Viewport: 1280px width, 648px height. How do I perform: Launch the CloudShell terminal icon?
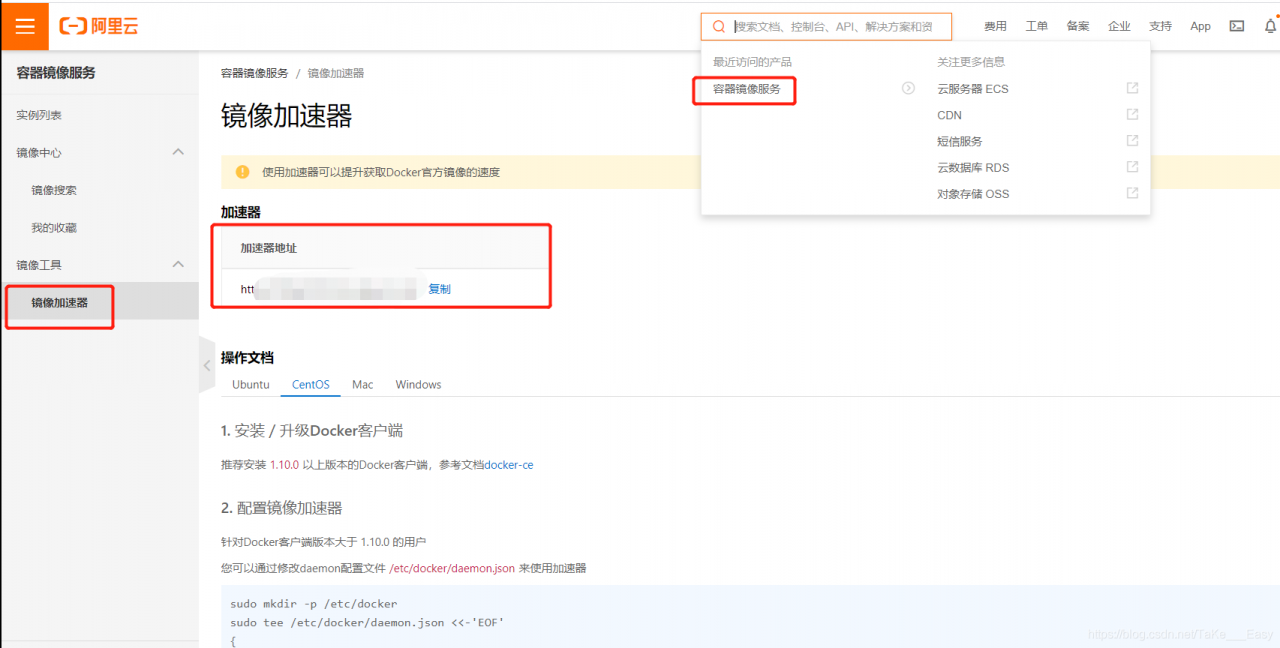(1237, 26)
